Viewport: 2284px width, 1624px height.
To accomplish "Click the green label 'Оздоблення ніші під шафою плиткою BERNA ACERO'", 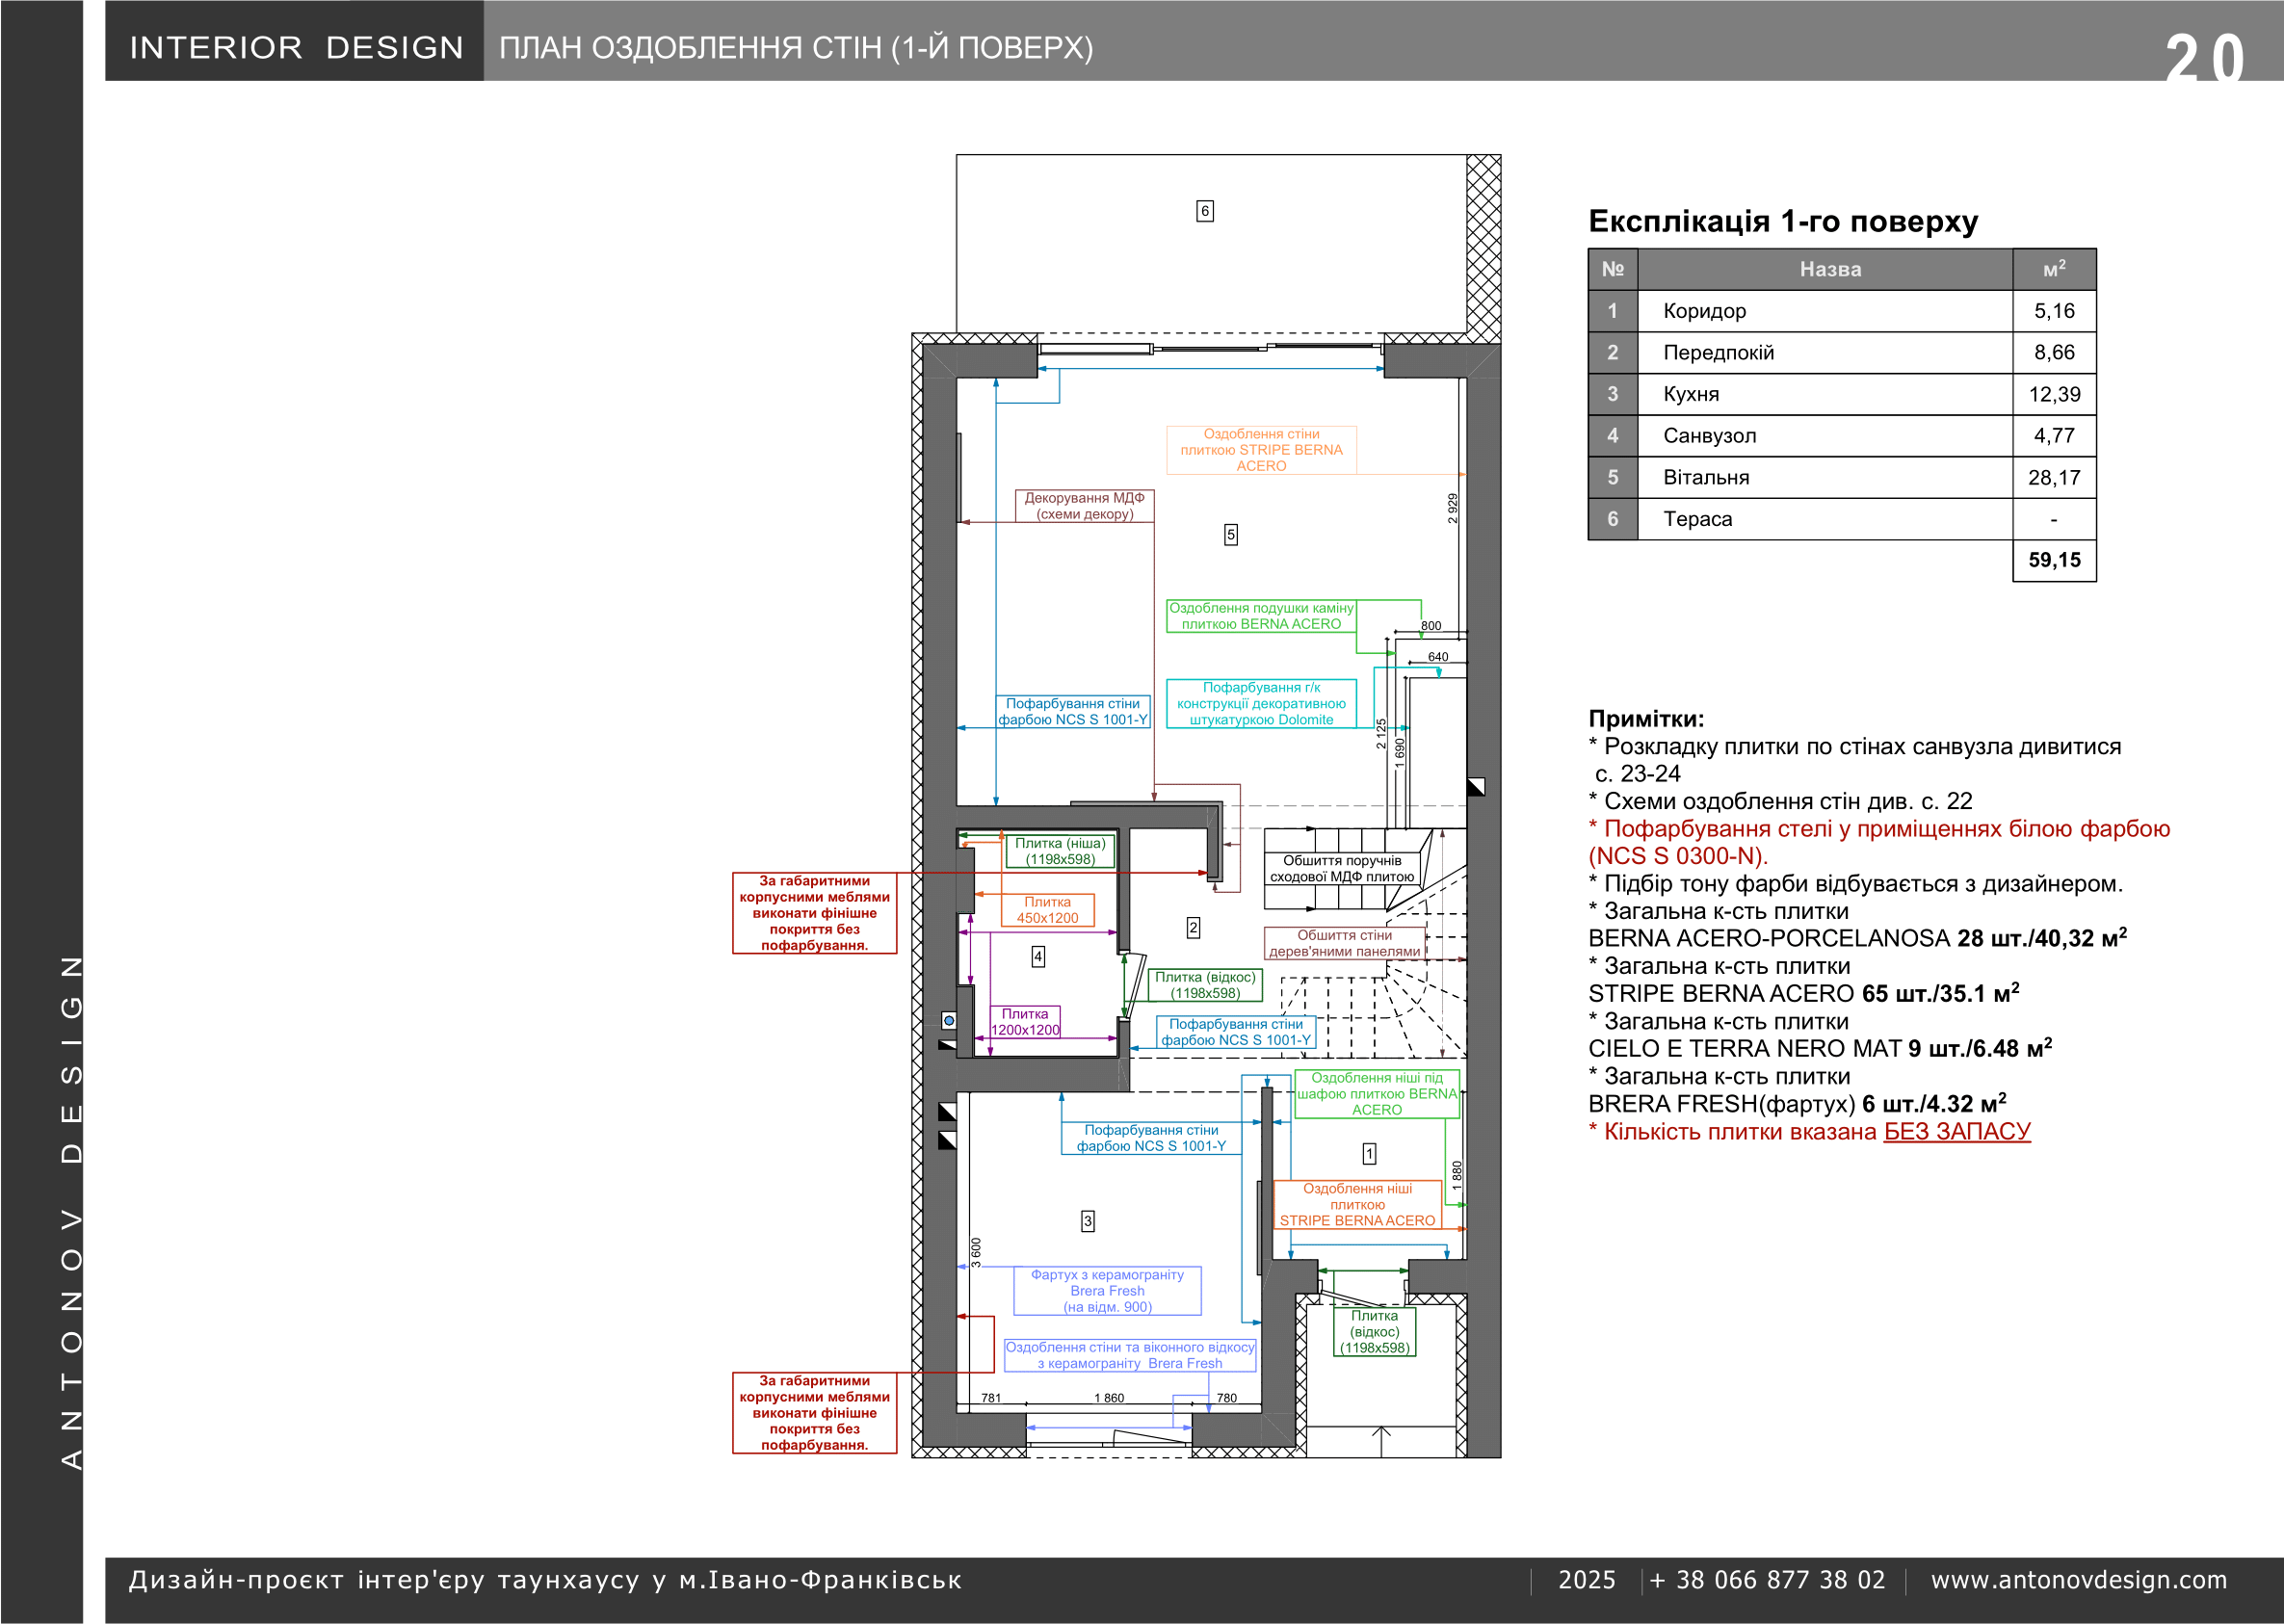I will (x=1377, y=1094).
